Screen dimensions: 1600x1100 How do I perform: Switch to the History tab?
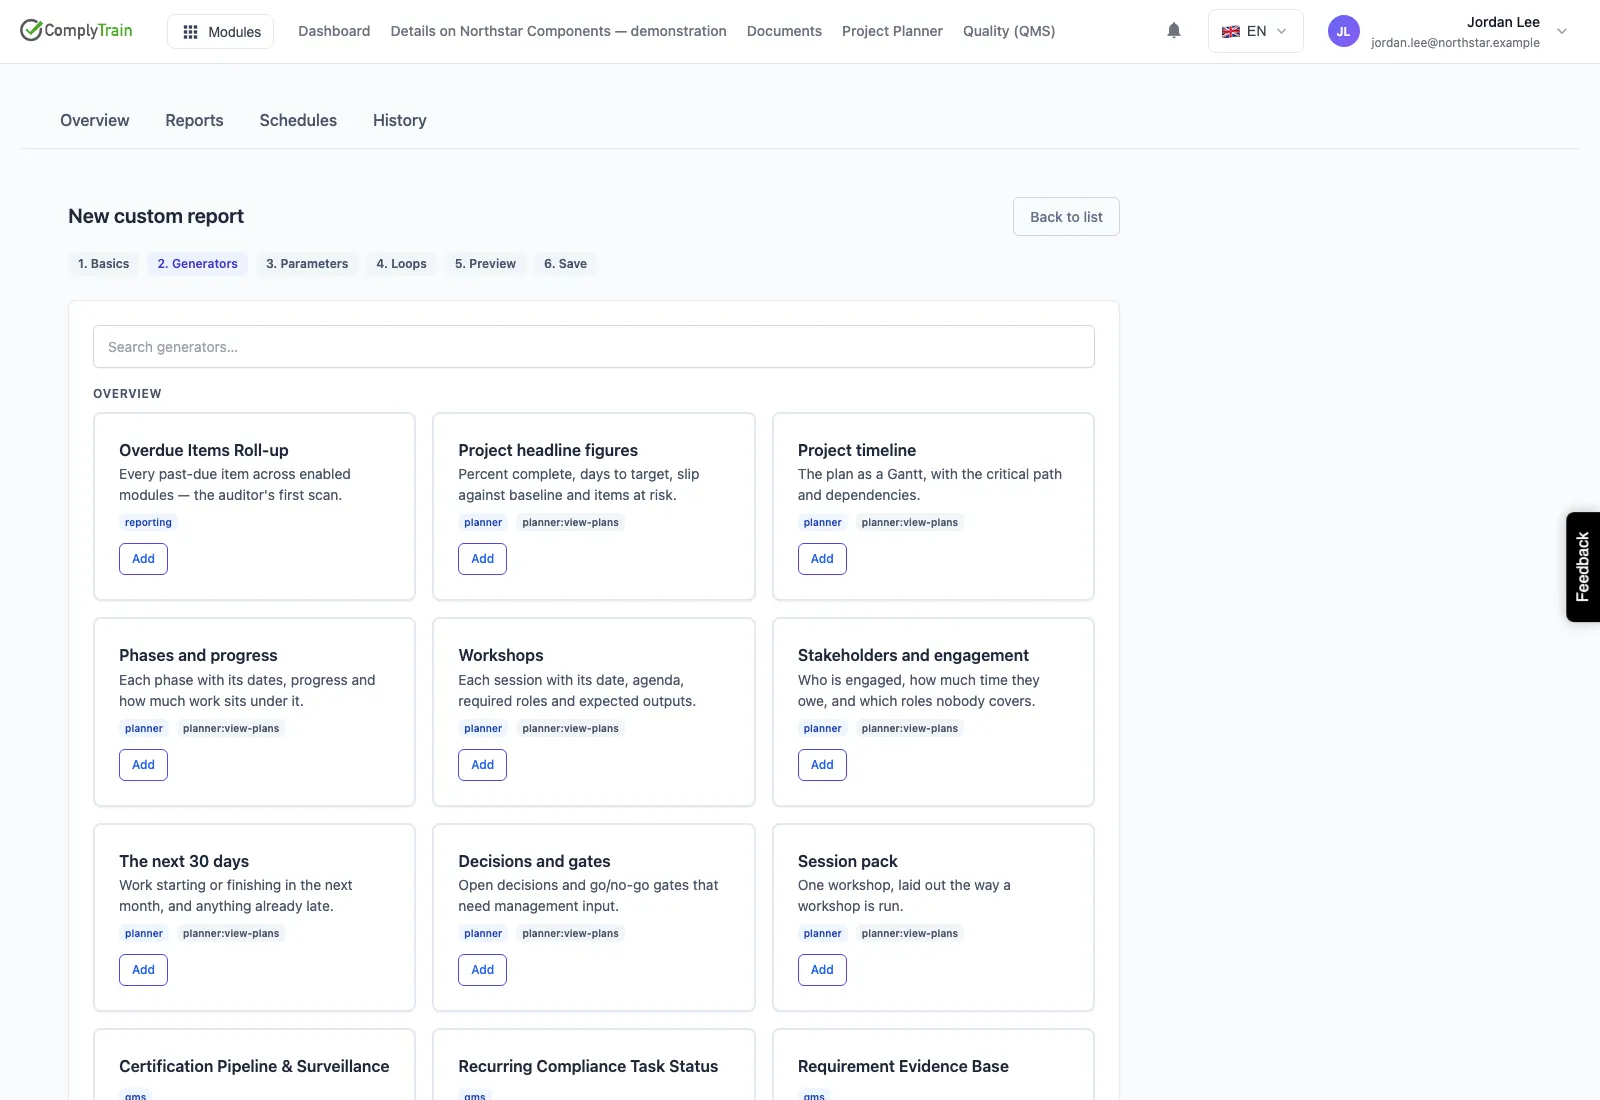(x=400, y=120)
